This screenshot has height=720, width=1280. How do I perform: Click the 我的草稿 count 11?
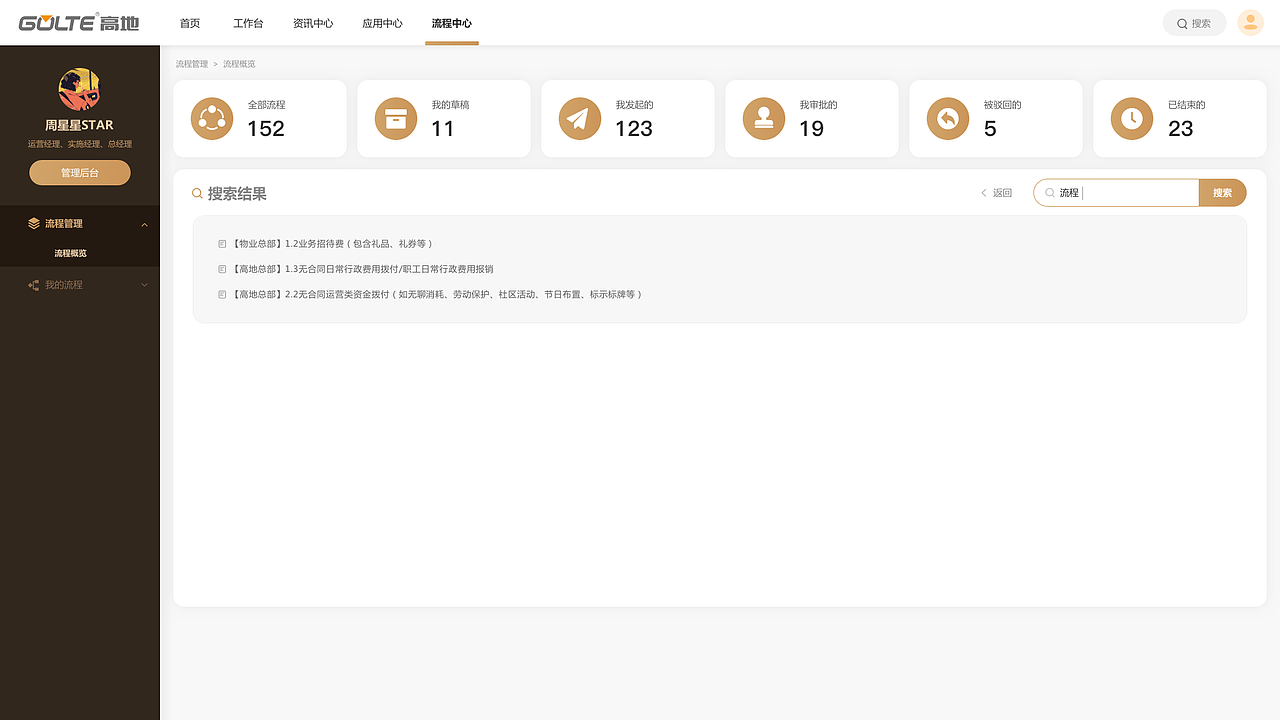coord(443,129)
